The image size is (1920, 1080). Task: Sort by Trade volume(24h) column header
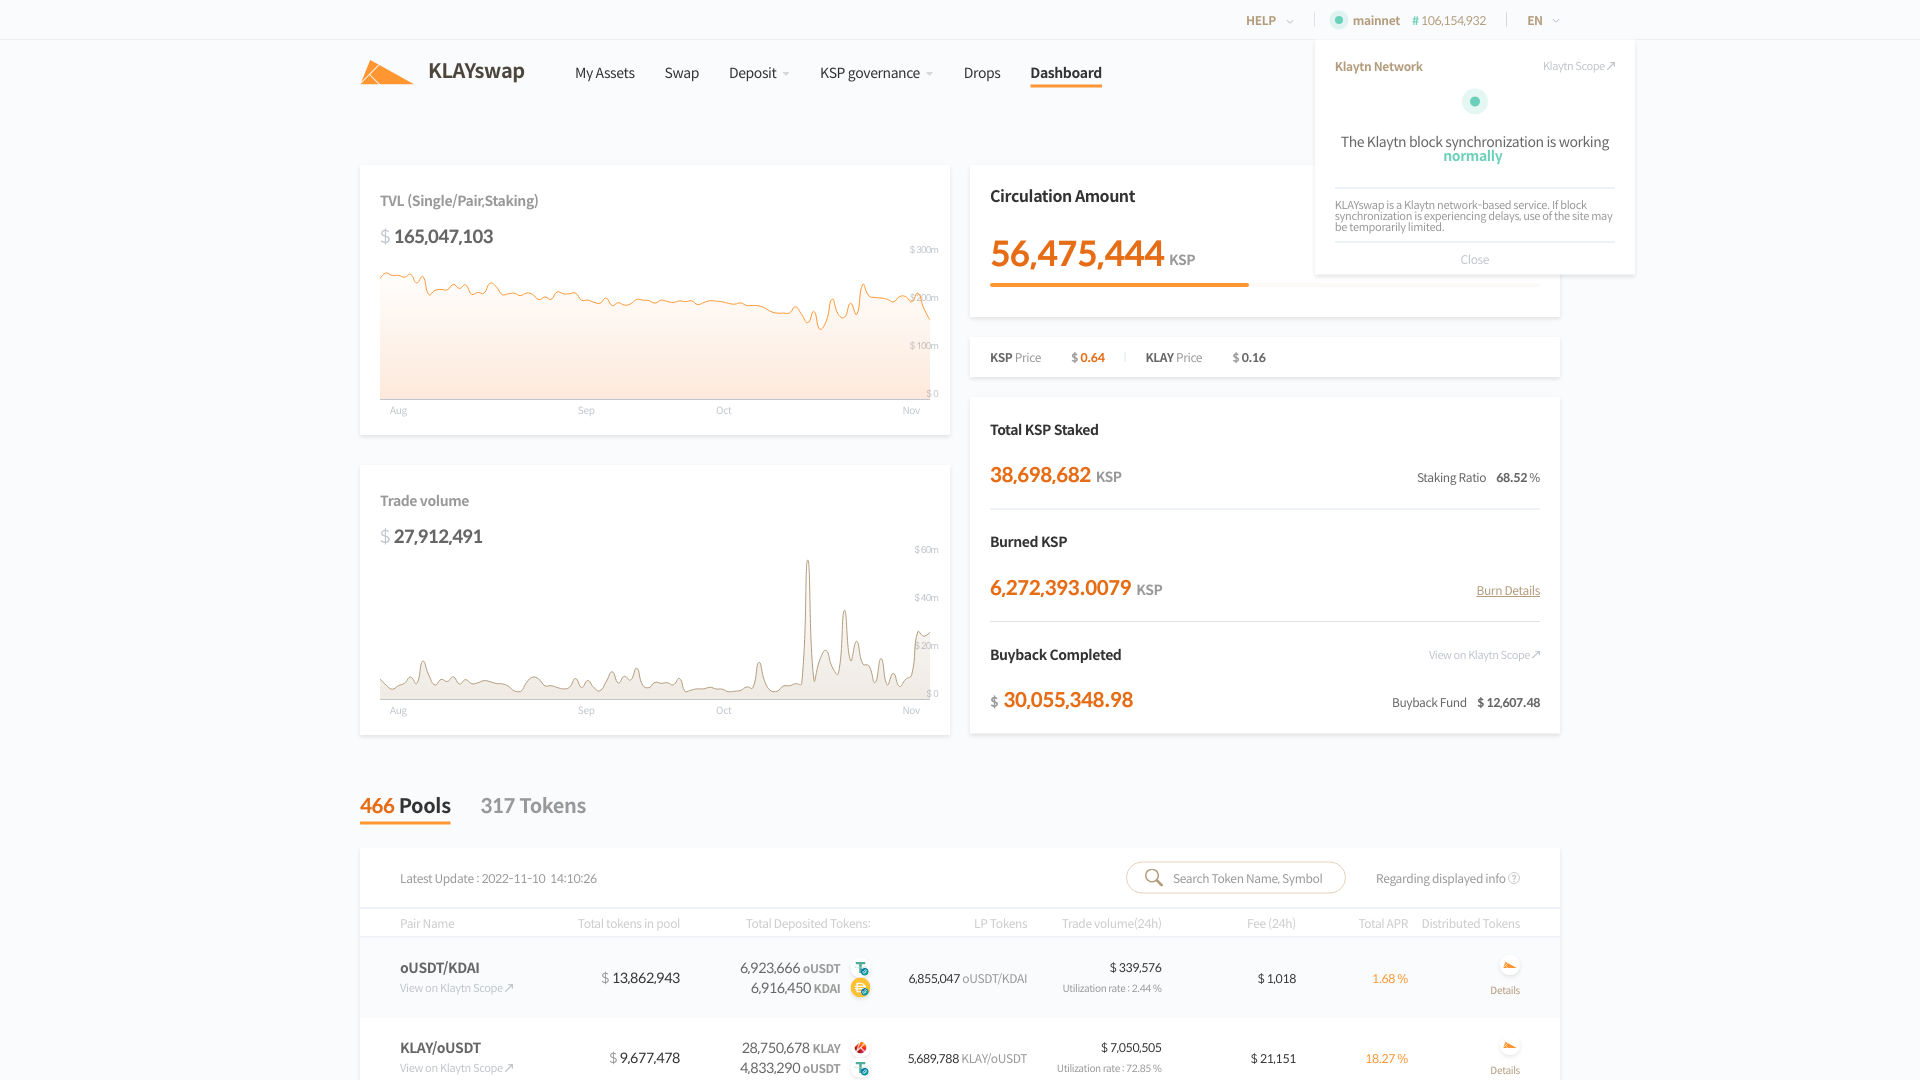[x=1111, y=924]
